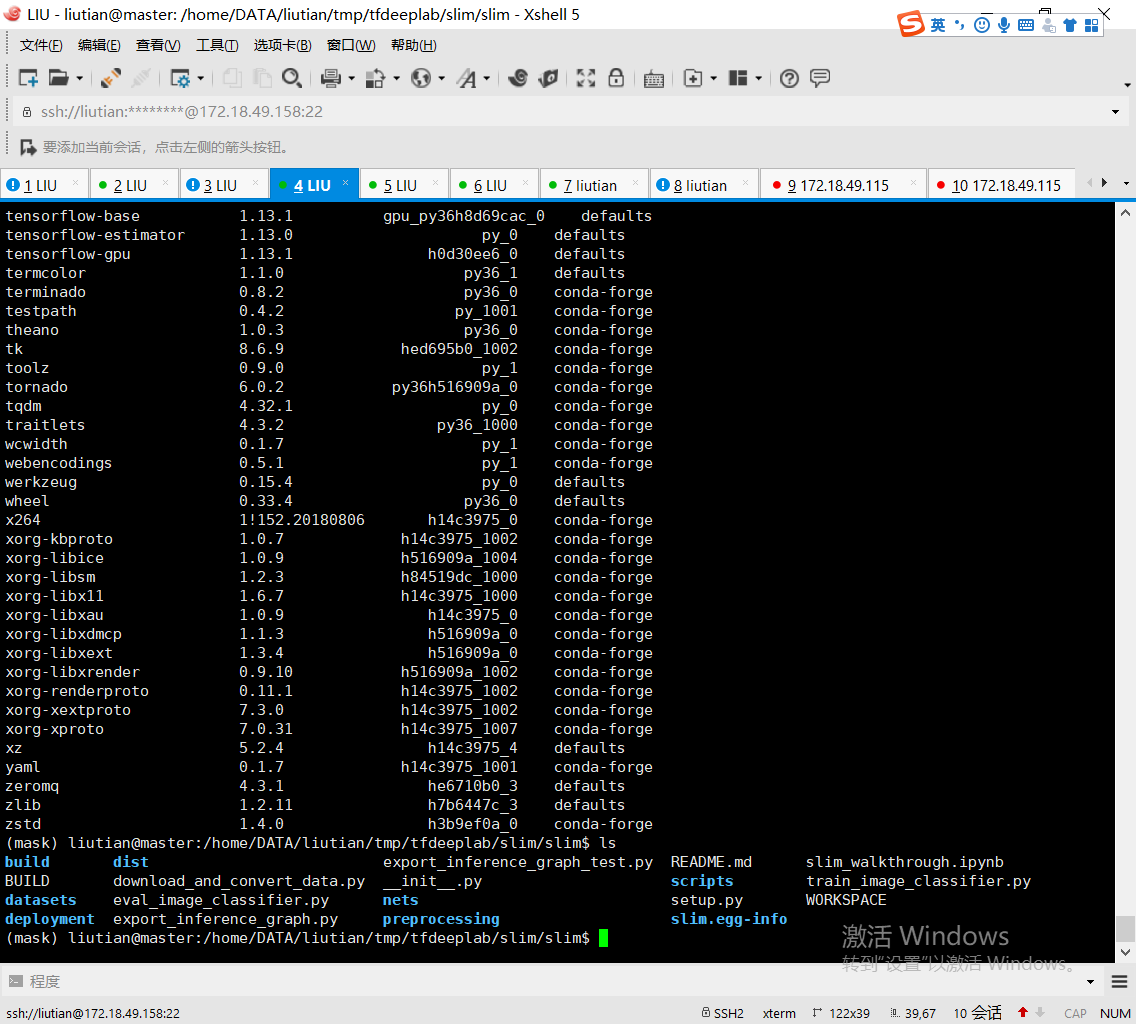The width and height of the screenshot is (1136, 1024).
Task: Click the Help question mark icon
Action: click(788, 78)
